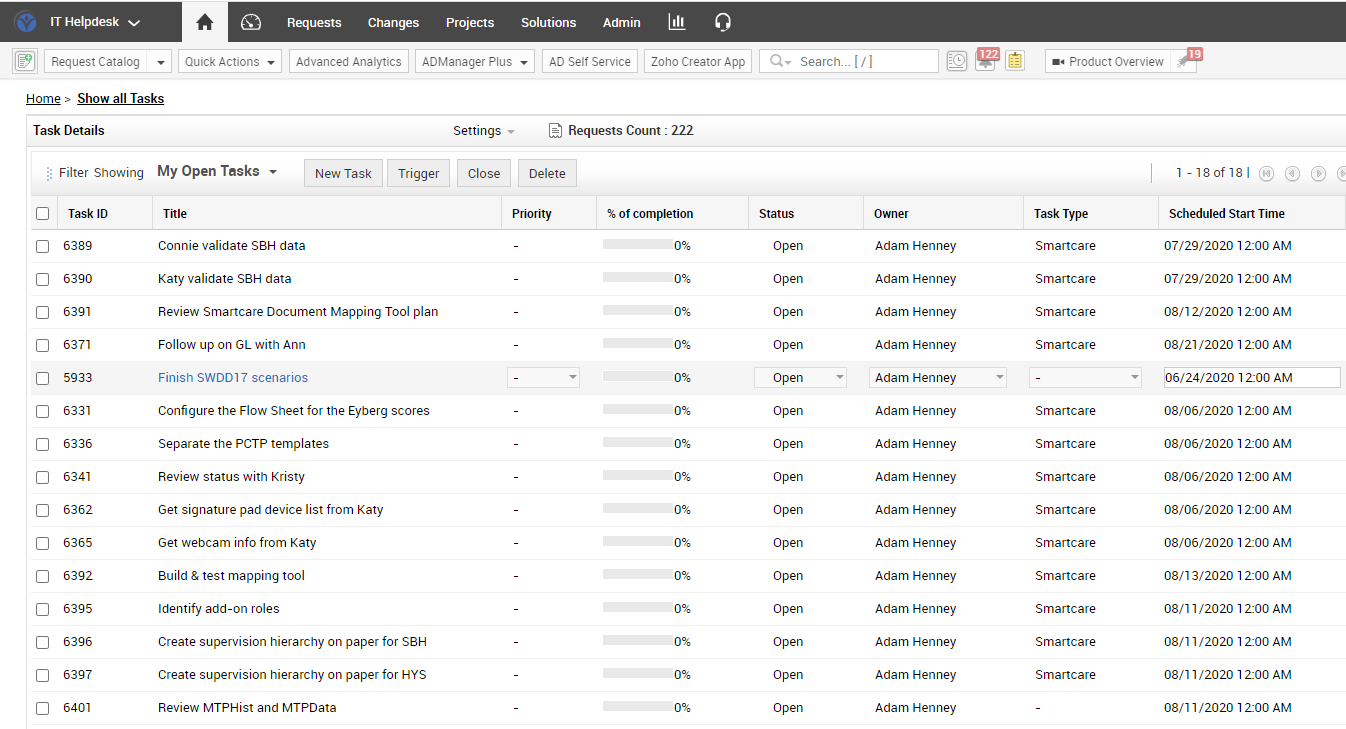Open Finish SWDD17 scenarios task link

[233, 378]
